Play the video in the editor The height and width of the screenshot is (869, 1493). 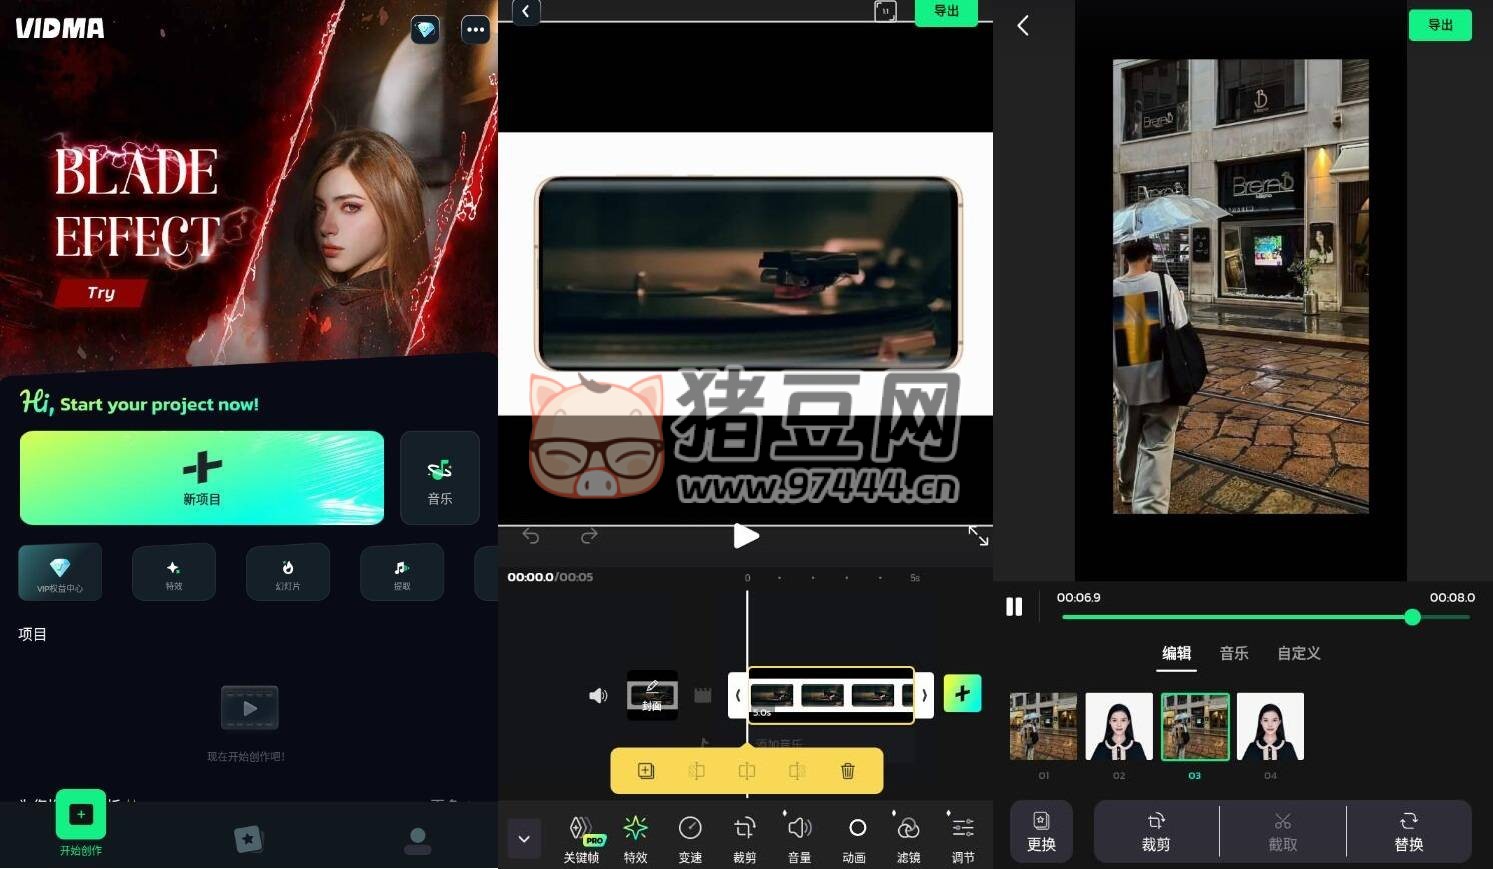point(745,536)
